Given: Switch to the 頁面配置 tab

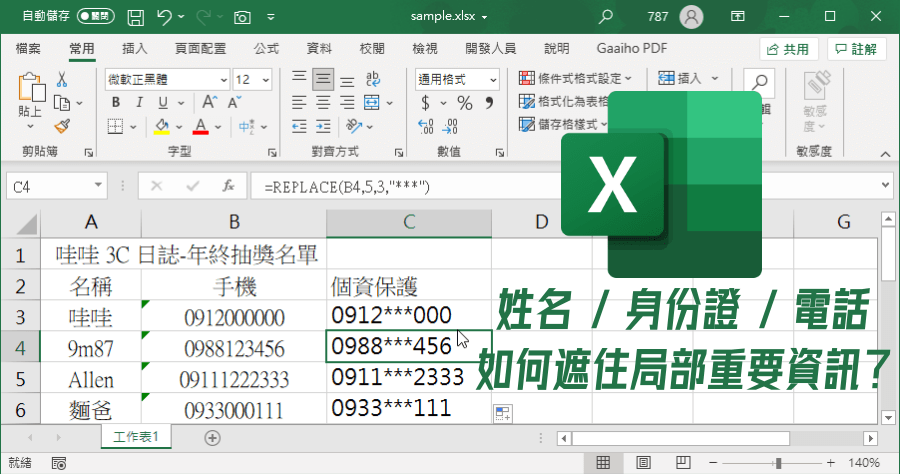Looking at the screenshot, I should click(200, 49).
